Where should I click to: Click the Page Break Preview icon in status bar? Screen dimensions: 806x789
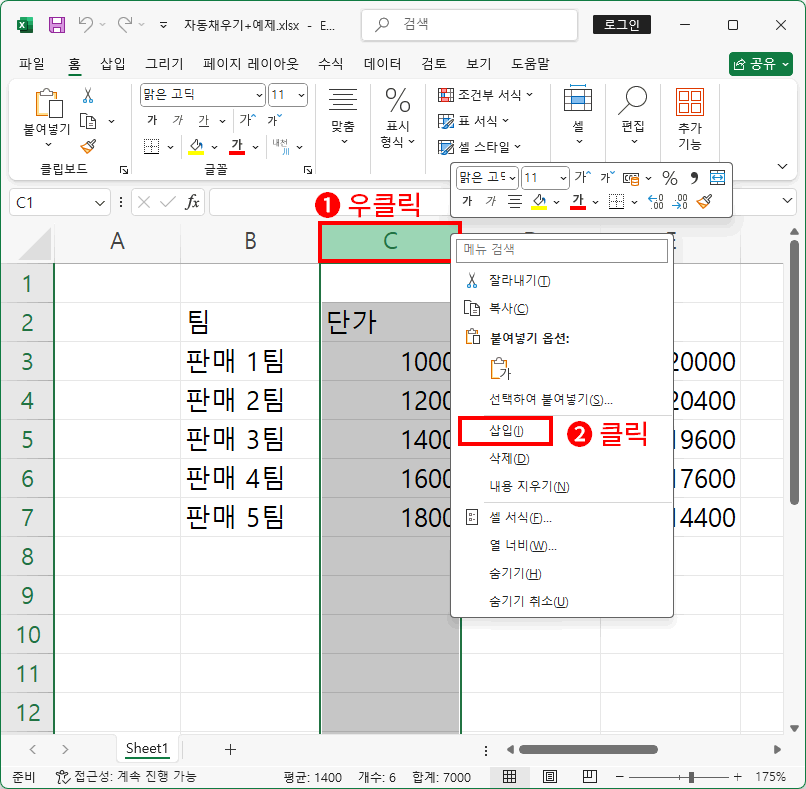[x=589, y=776]
